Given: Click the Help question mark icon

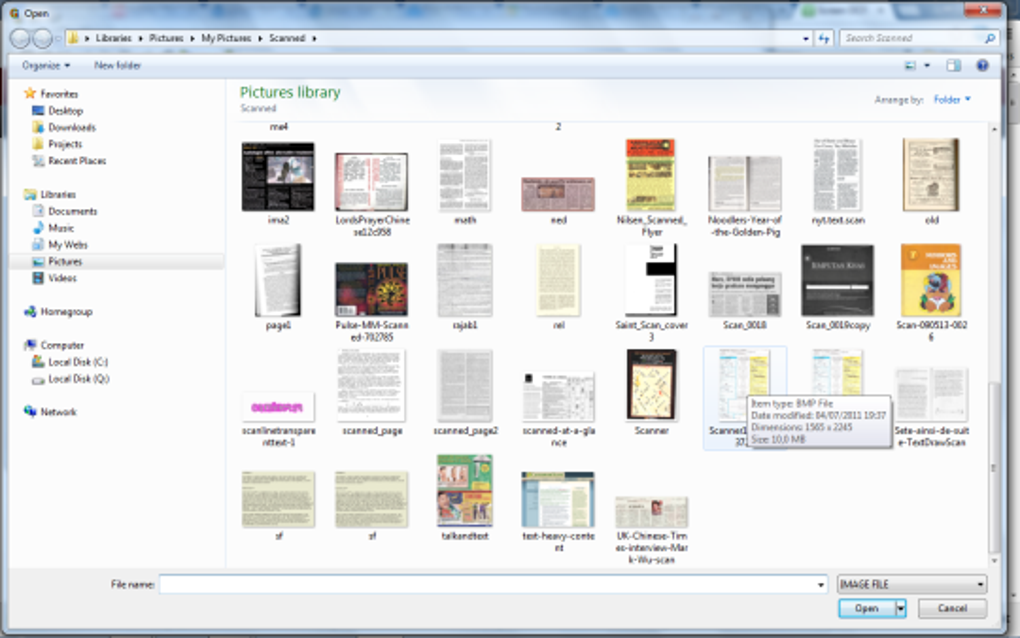Looking at the screenshot, I should point(982,65).
